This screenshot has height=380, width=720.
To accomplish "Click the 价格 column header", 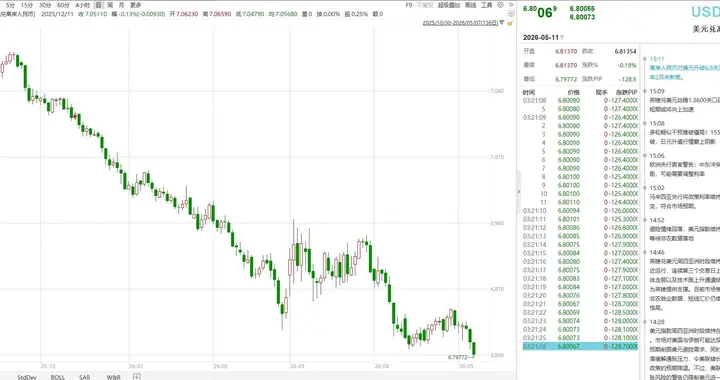I will (x=574, y=92).
